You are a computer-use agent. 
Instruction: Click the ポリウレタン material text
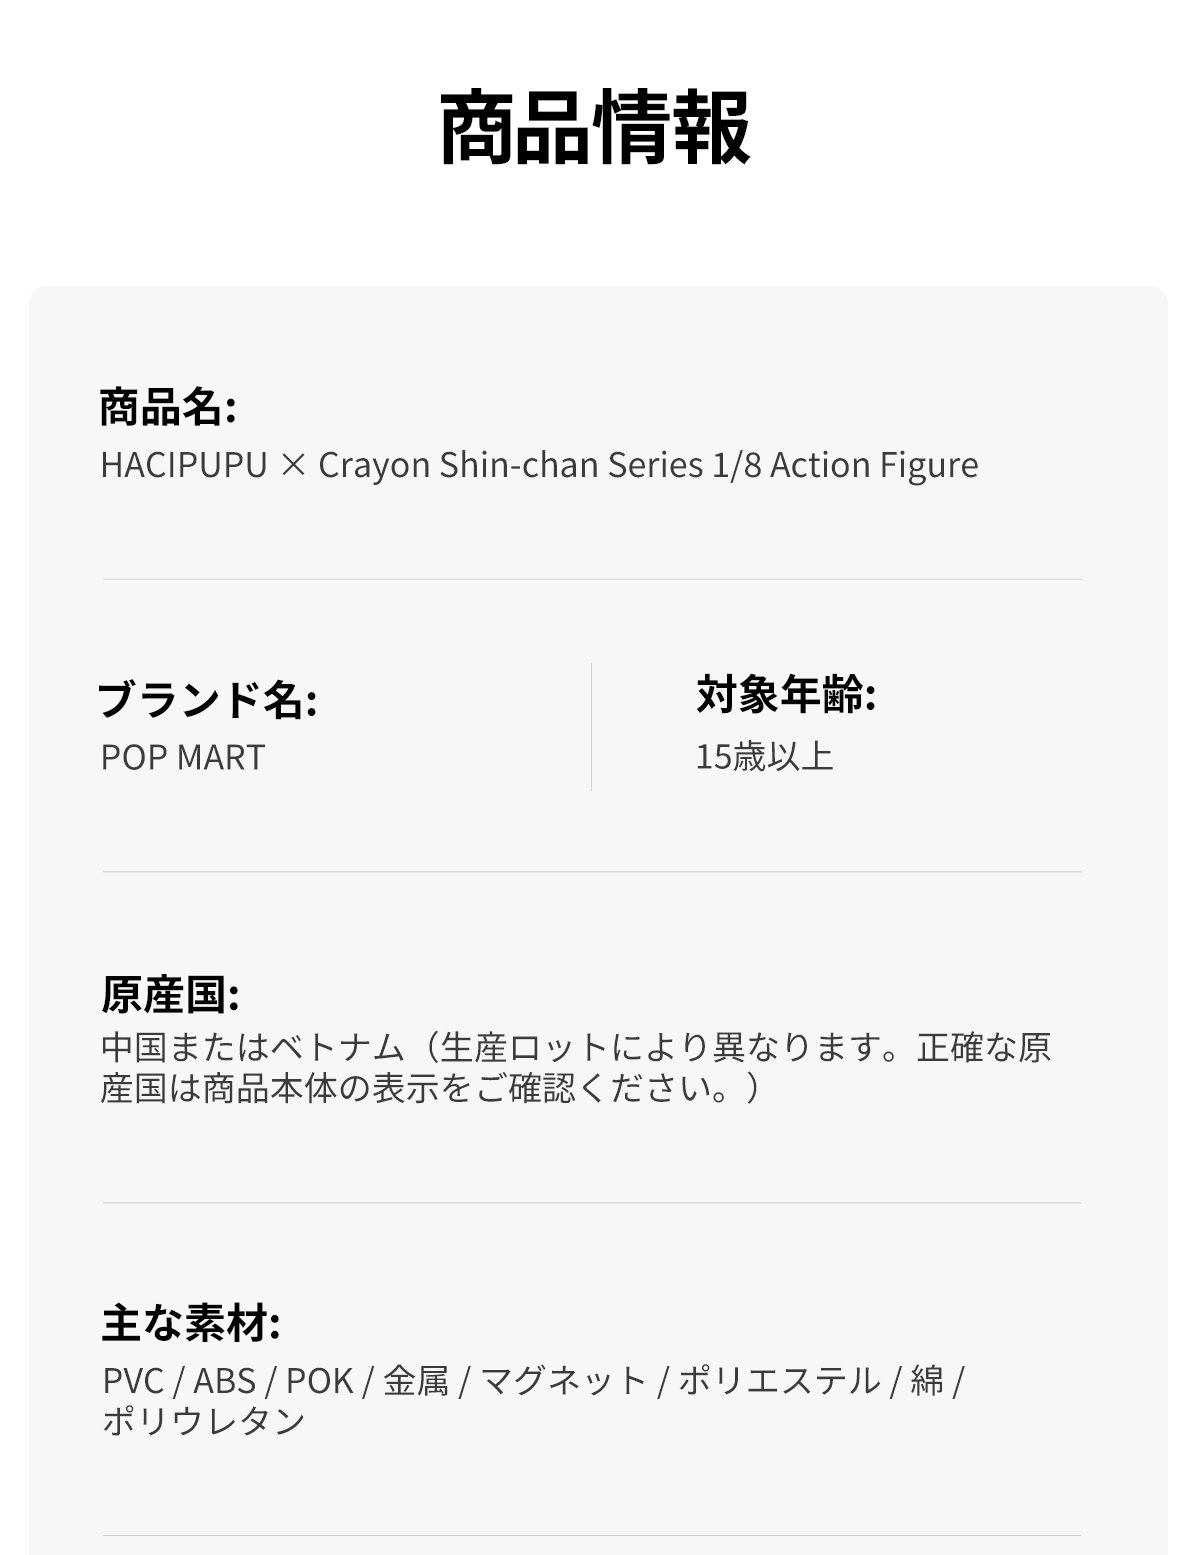tap(204, 1421)
